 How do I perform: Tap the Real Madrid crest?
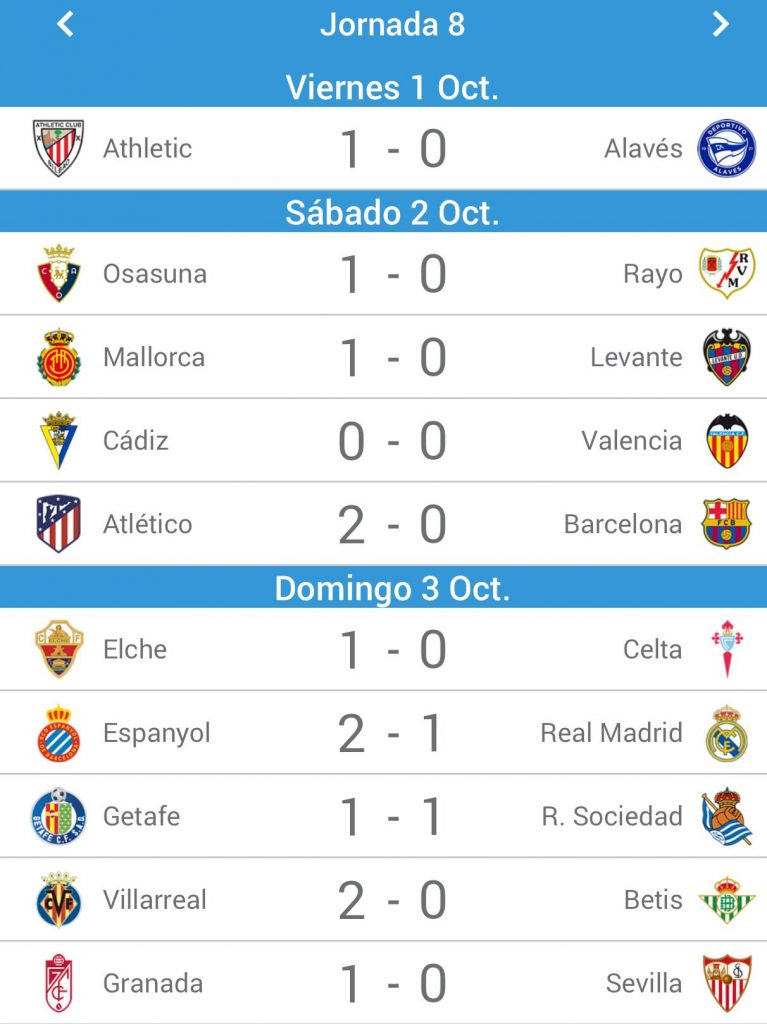pos(726,733)
